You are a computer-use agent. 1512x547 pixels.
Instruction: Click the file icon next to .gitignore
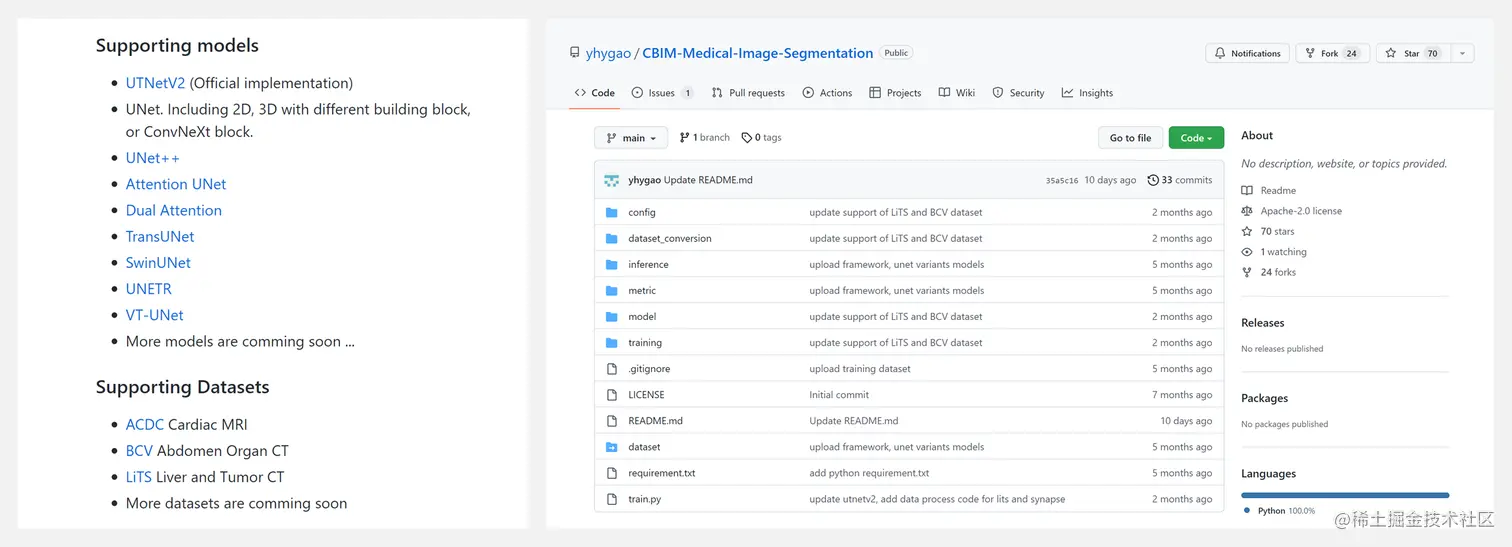[x=612, y=368]
